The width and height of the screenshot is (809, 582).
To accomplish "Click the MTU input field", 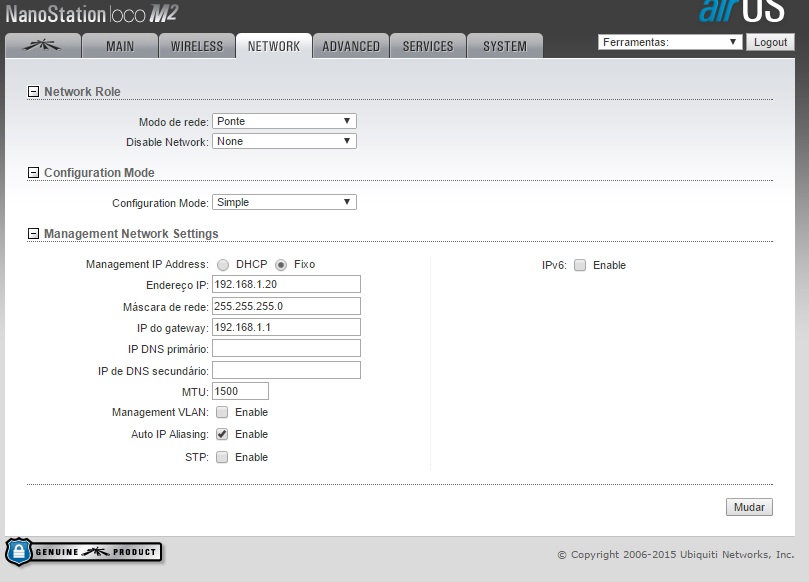I will (x=240, y=391).
